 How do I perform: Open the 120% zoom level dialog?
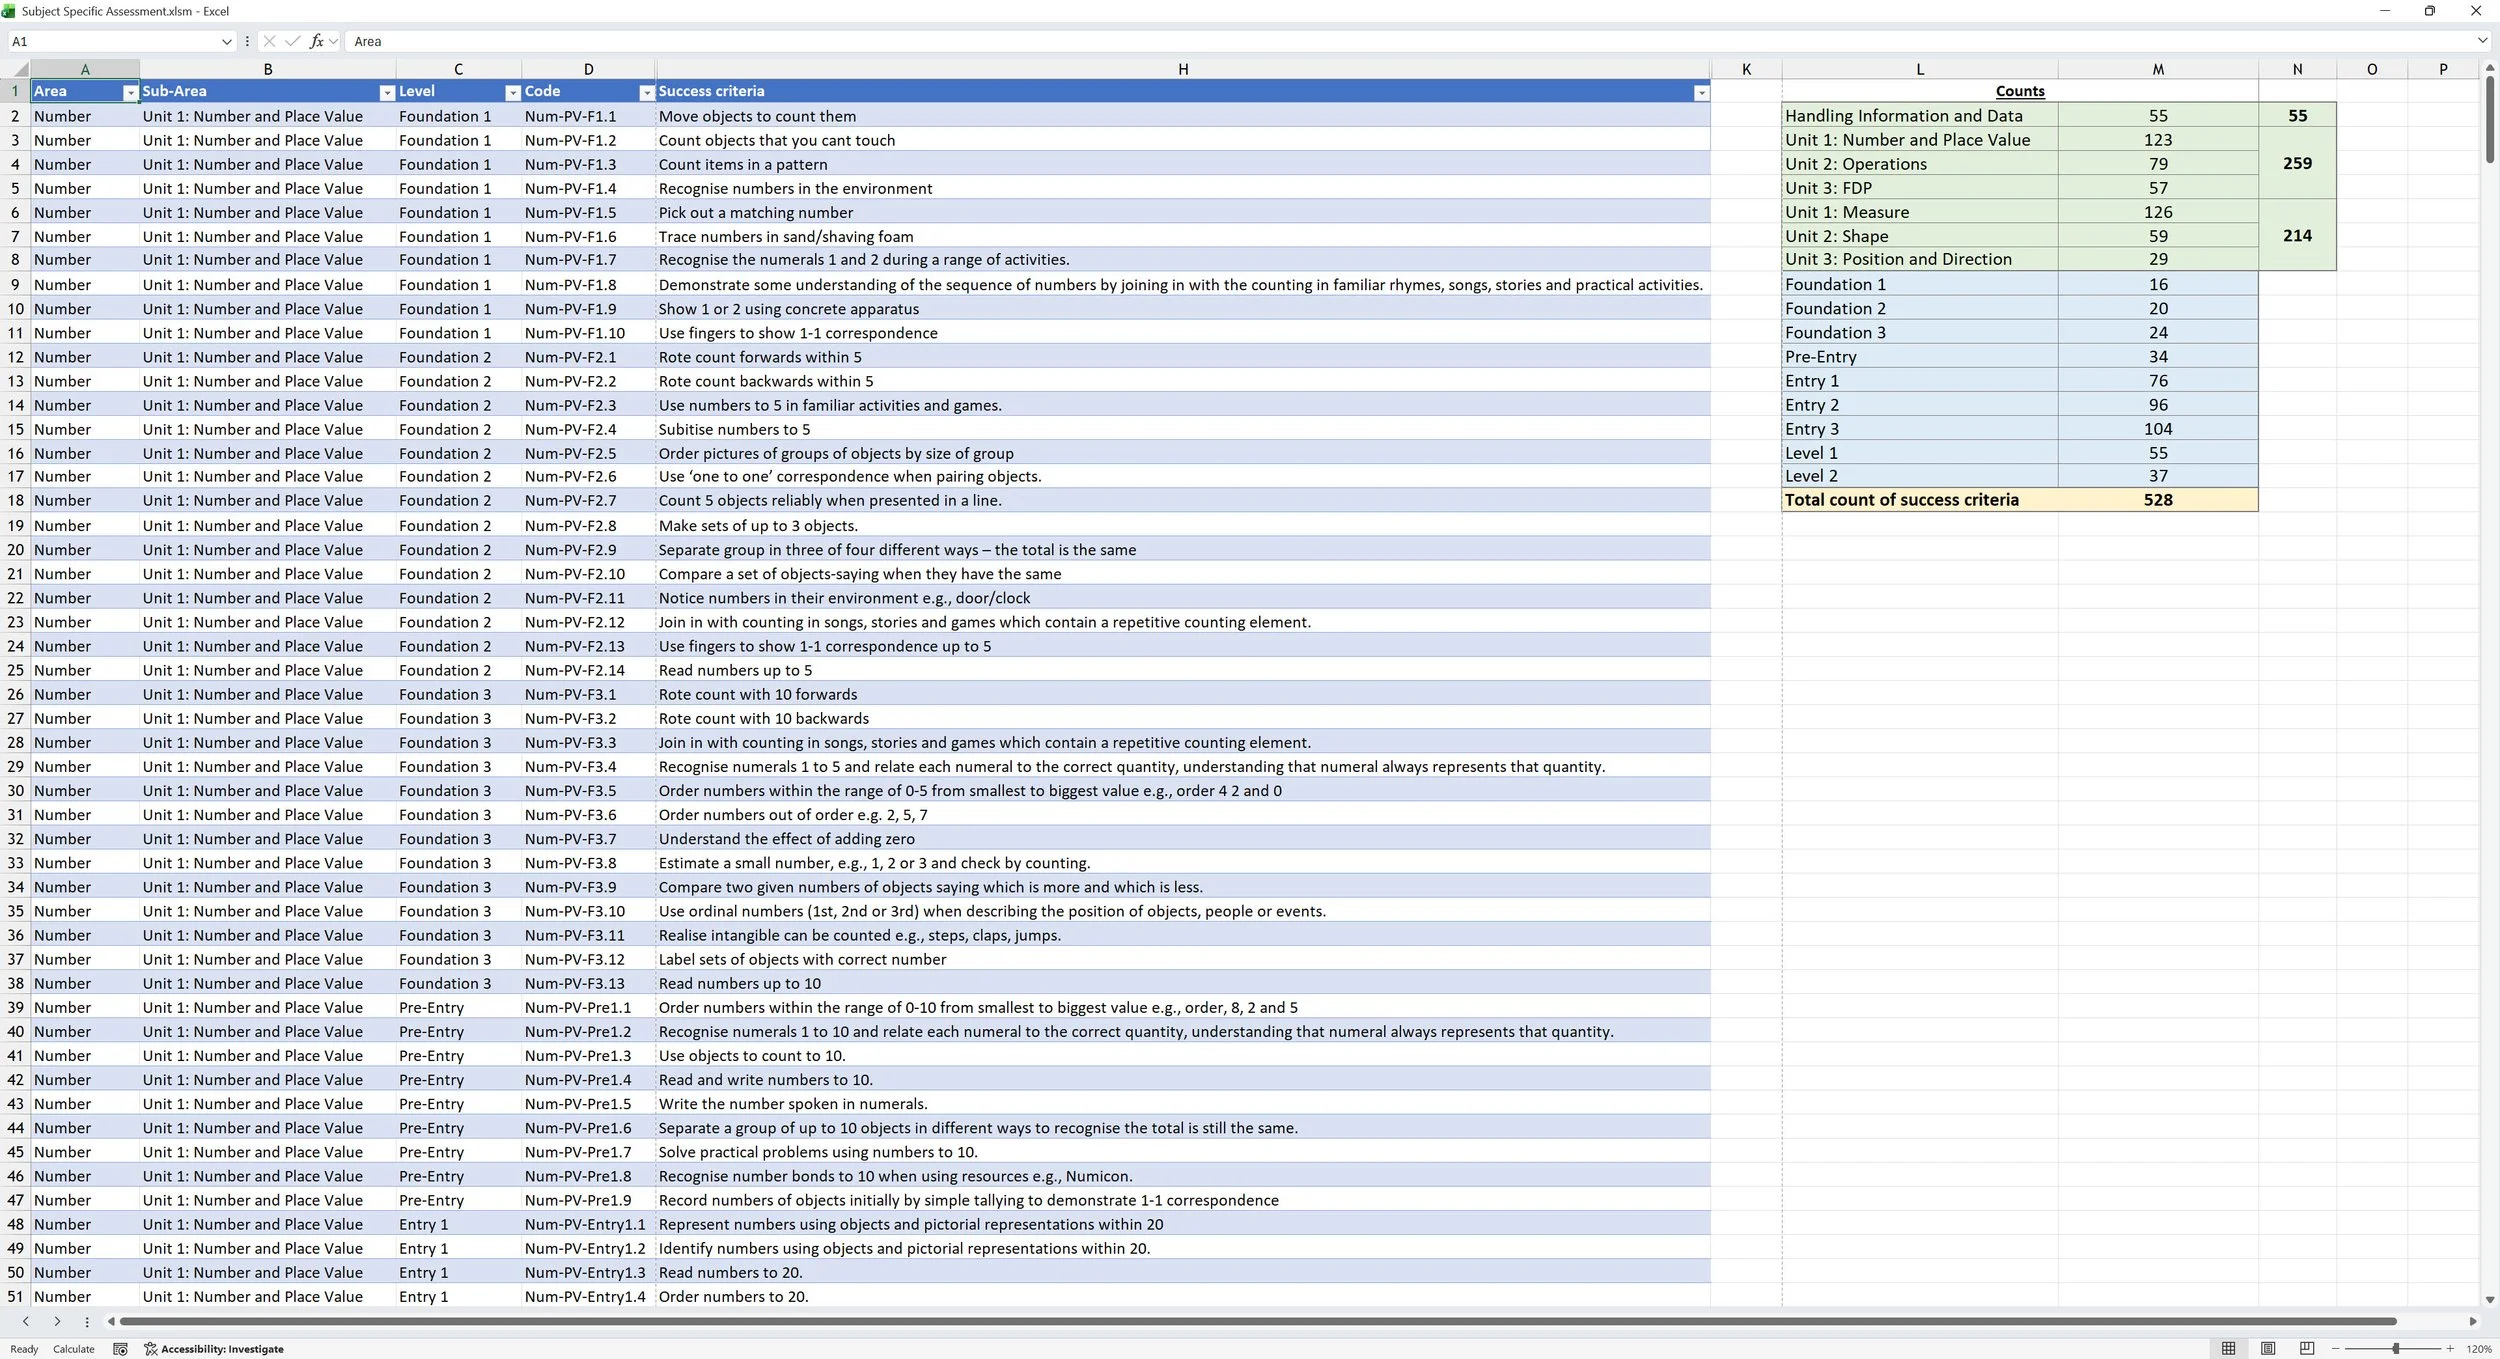[2479, 1349]
